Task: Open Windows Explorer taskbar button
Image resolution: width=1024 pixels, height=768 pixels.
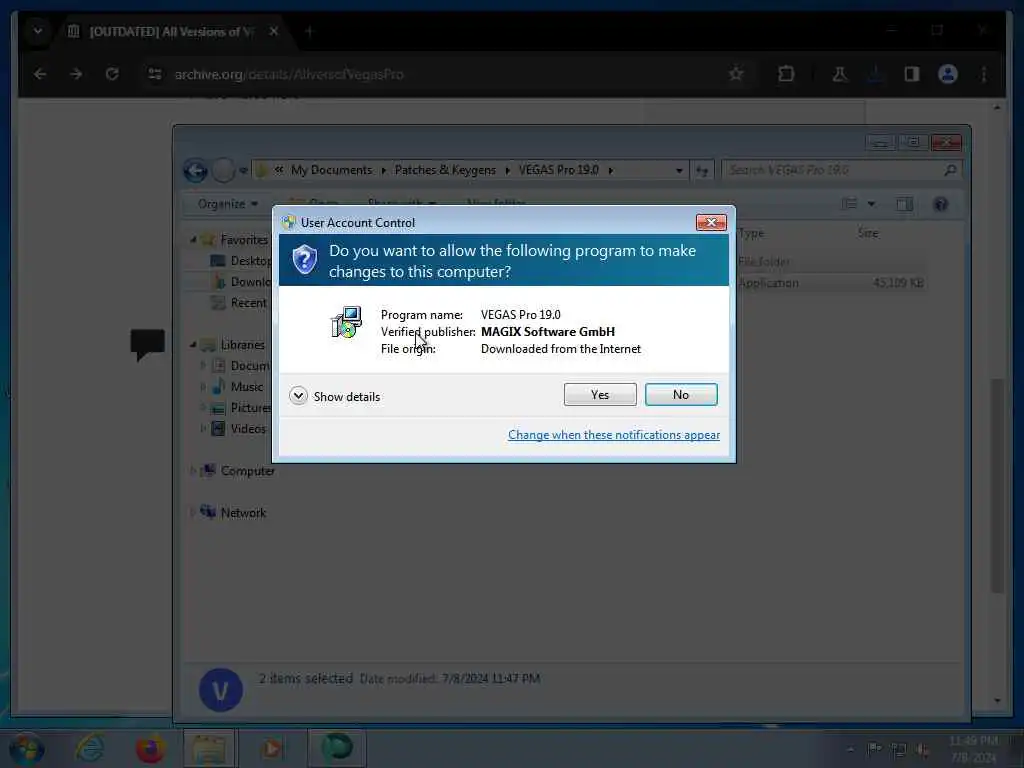Action: click(209, 748)
